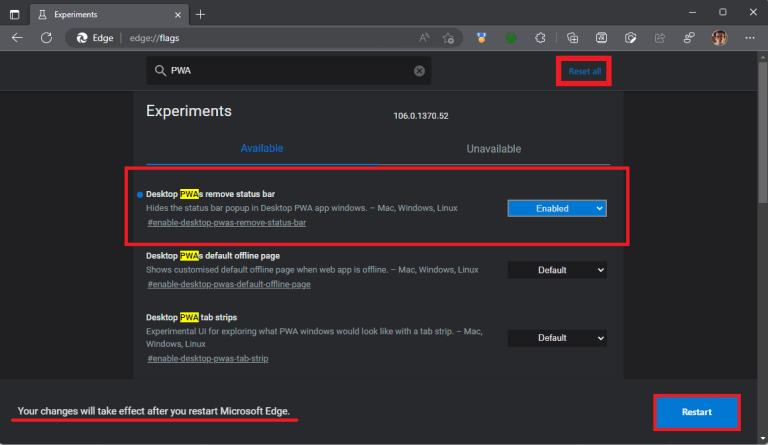Click the Read aloud icon in address bar
This screenshot has width=768, height=445.
point(424,38)
